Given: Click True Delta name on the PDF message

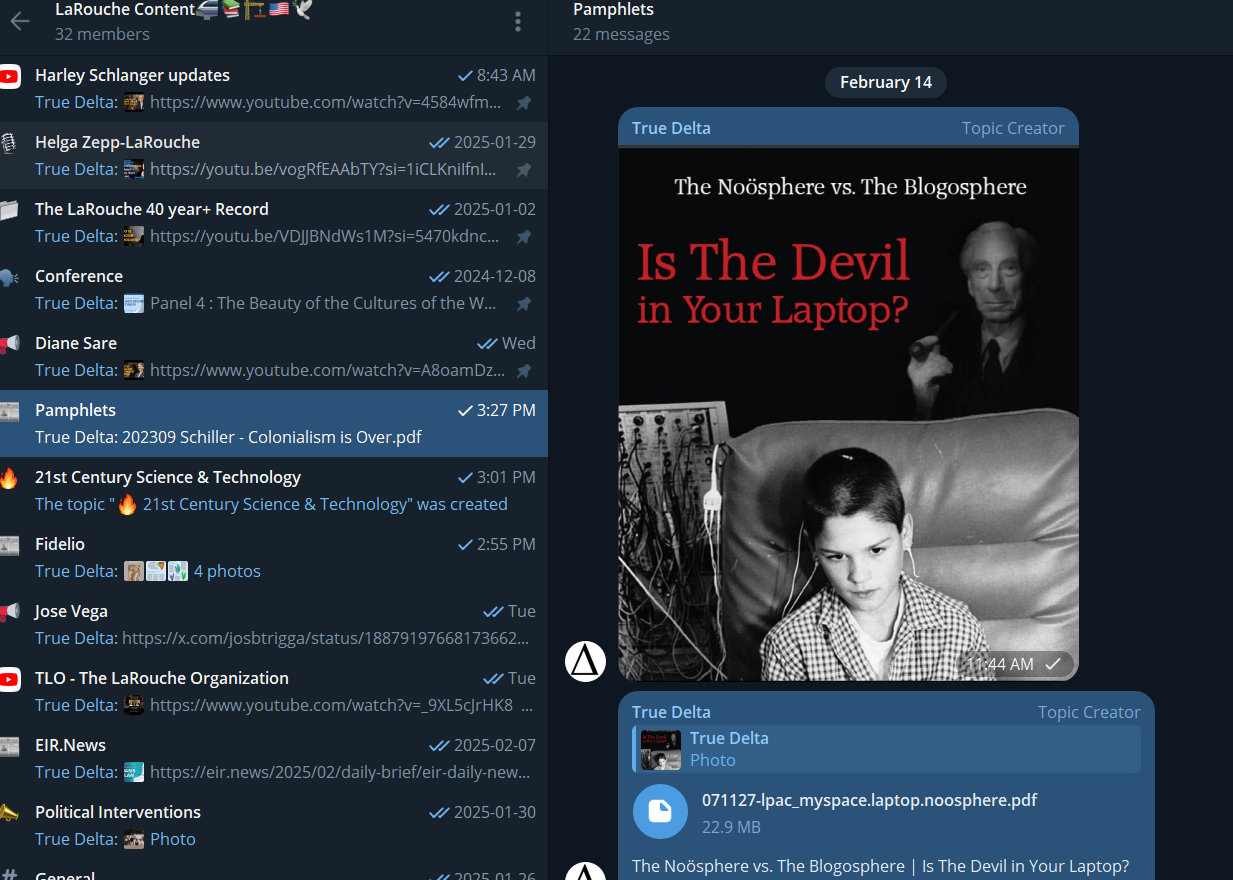Looking at the screenshot, I should [x=671, y=712].
